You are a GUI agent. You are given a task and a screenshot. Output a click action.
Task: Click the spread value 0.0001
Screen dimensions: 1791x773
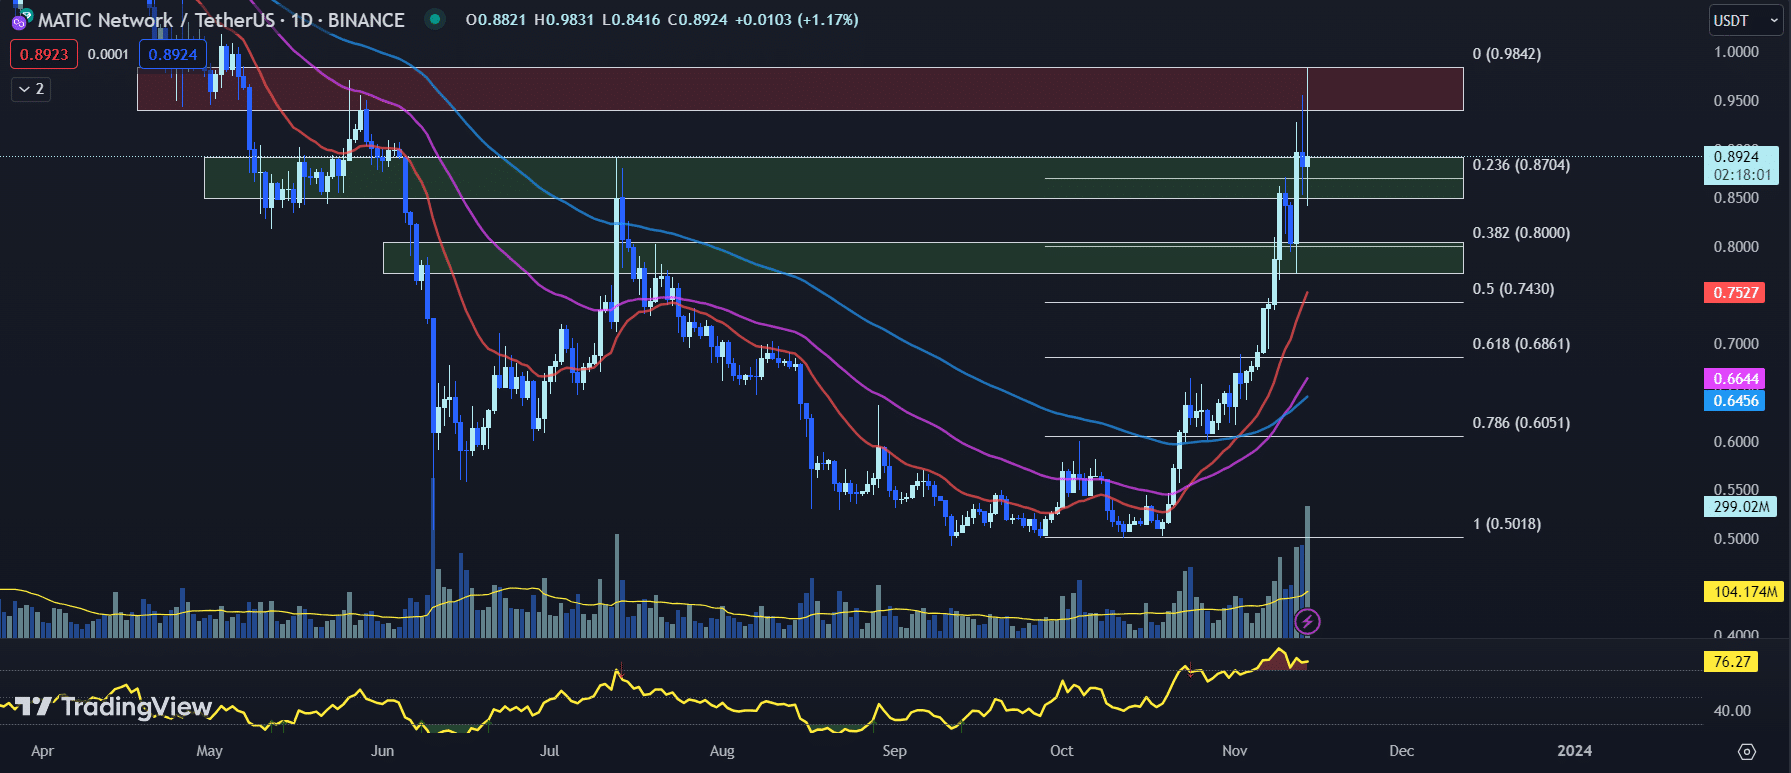tap(108, 54)
